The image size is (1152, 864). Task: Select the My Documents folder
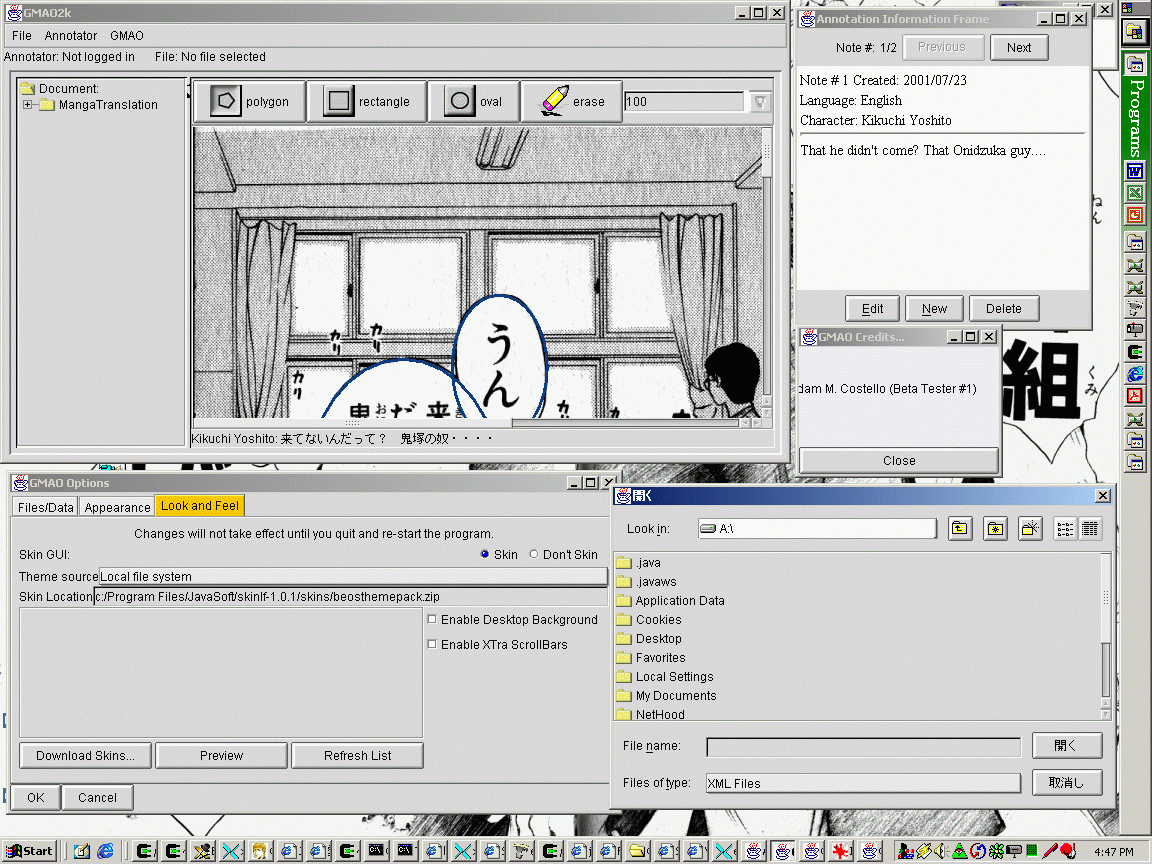666,696
